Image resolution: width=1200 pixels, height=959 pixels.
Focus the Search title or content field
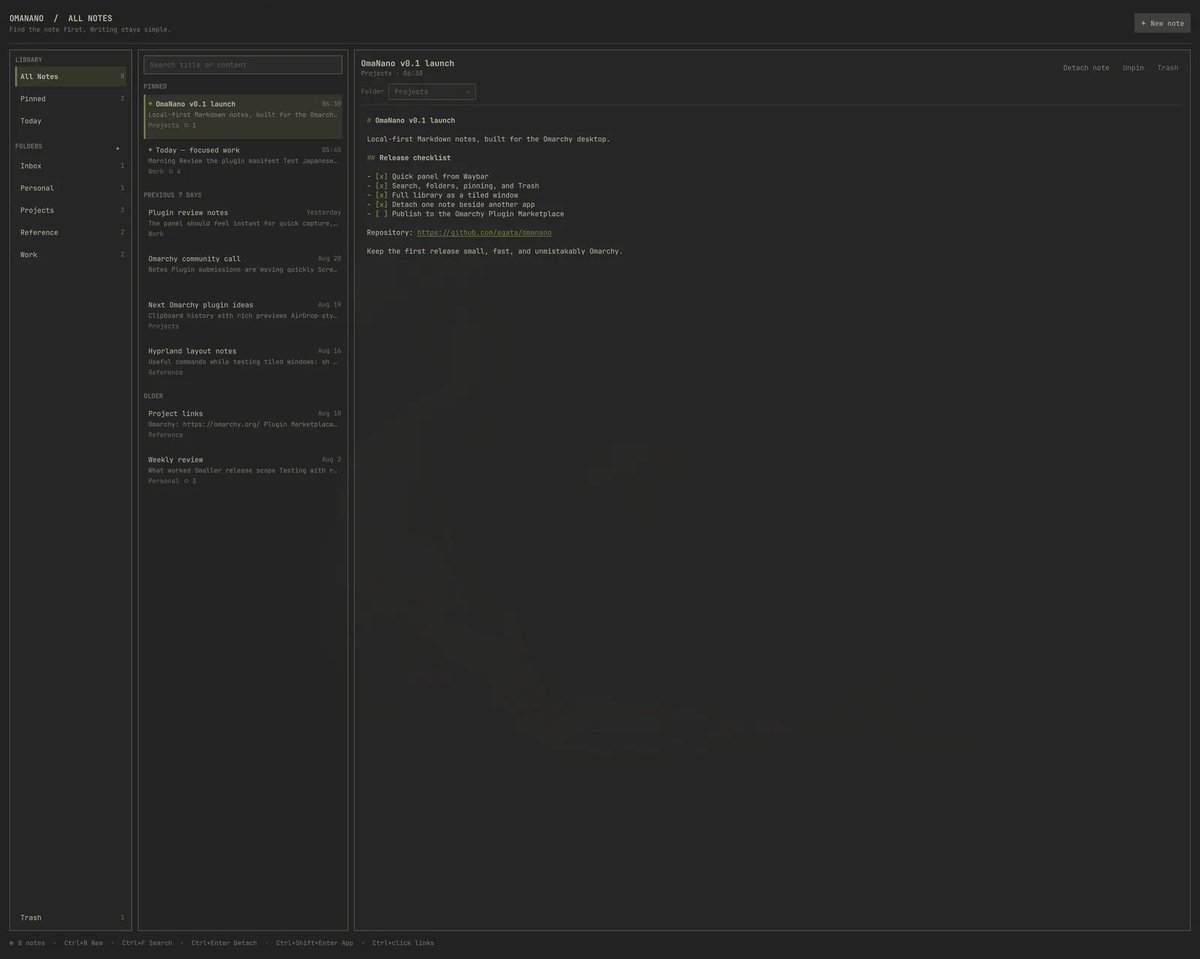(243, 65)
